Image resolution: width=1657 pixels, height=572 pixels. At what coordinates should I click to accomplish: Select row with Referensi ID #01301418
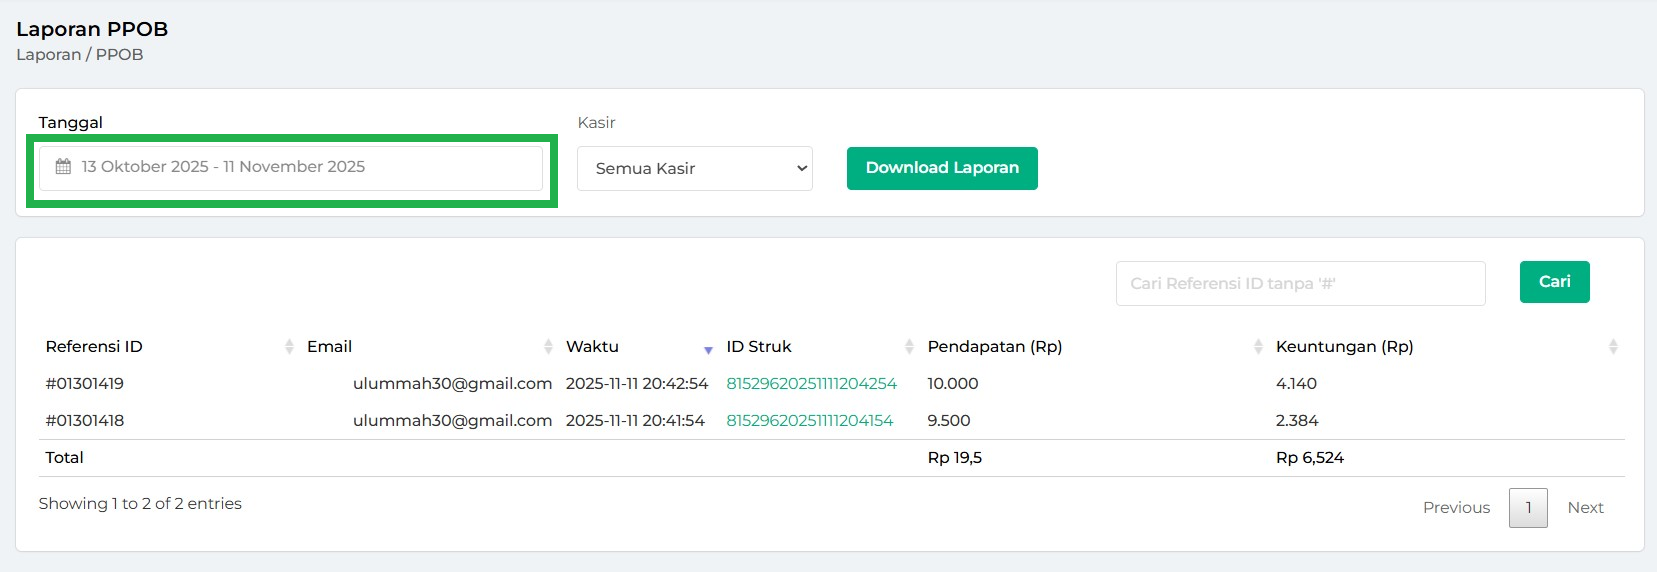pos(85,421)
